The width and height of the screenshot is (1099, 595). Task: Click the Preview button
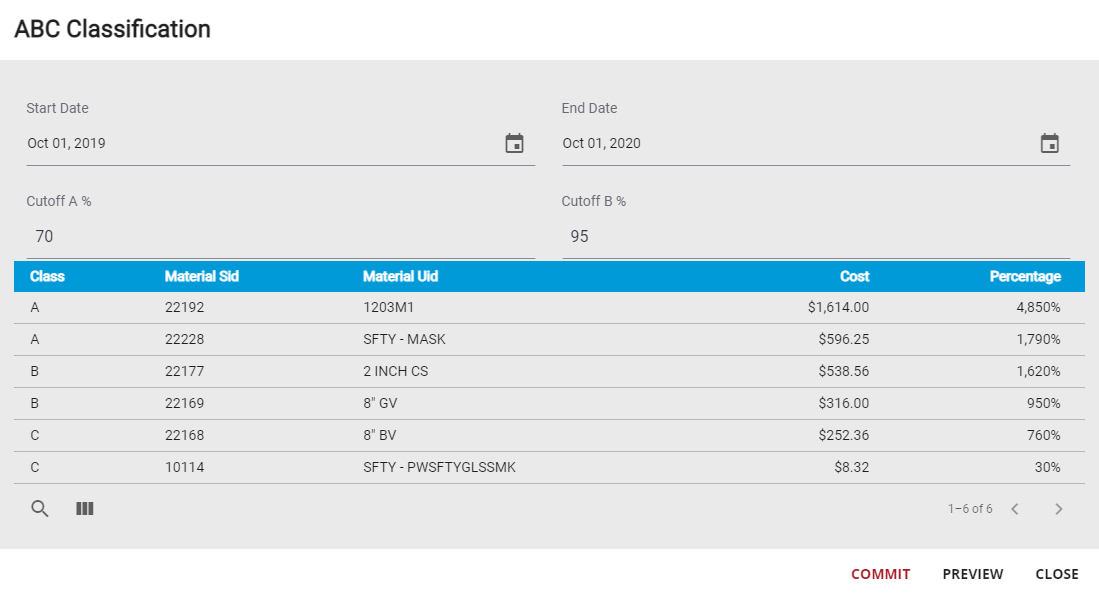(972, 574)
